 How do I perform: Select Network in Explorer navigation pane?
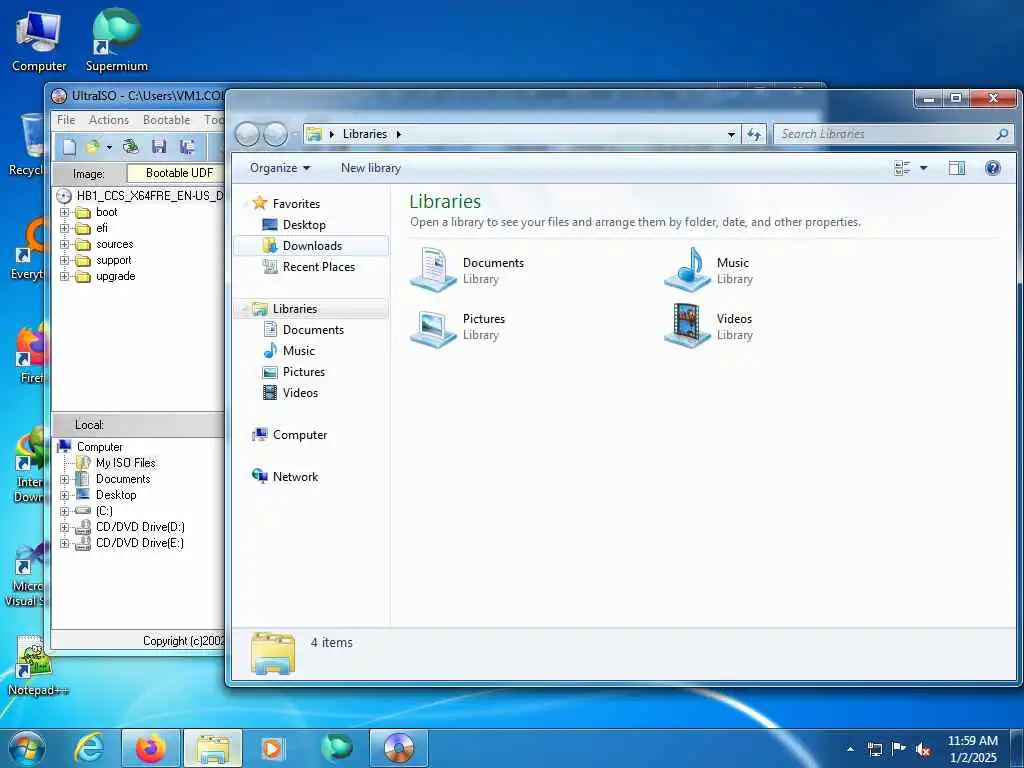(295, 477)
